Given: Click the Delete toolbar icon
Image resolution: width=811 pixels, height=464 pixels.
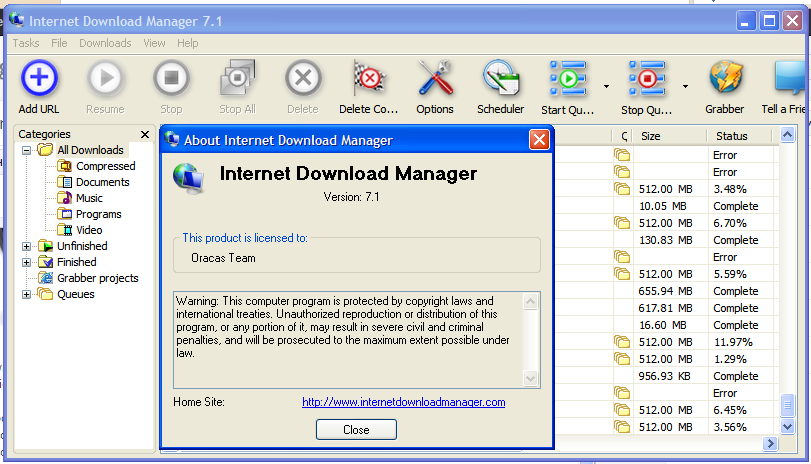Looking at the screenshot, I should [x=303, y=78].
